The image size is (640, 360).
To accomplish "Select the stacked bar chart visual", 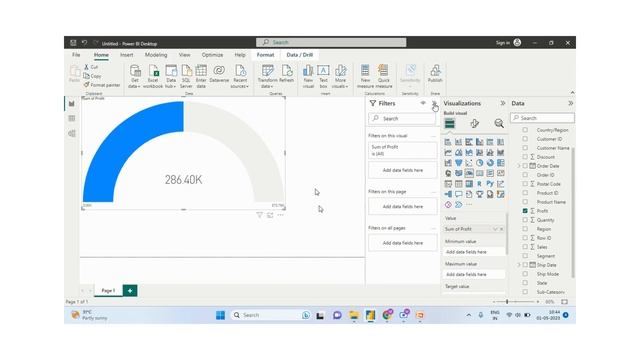I will pos(448,142).
